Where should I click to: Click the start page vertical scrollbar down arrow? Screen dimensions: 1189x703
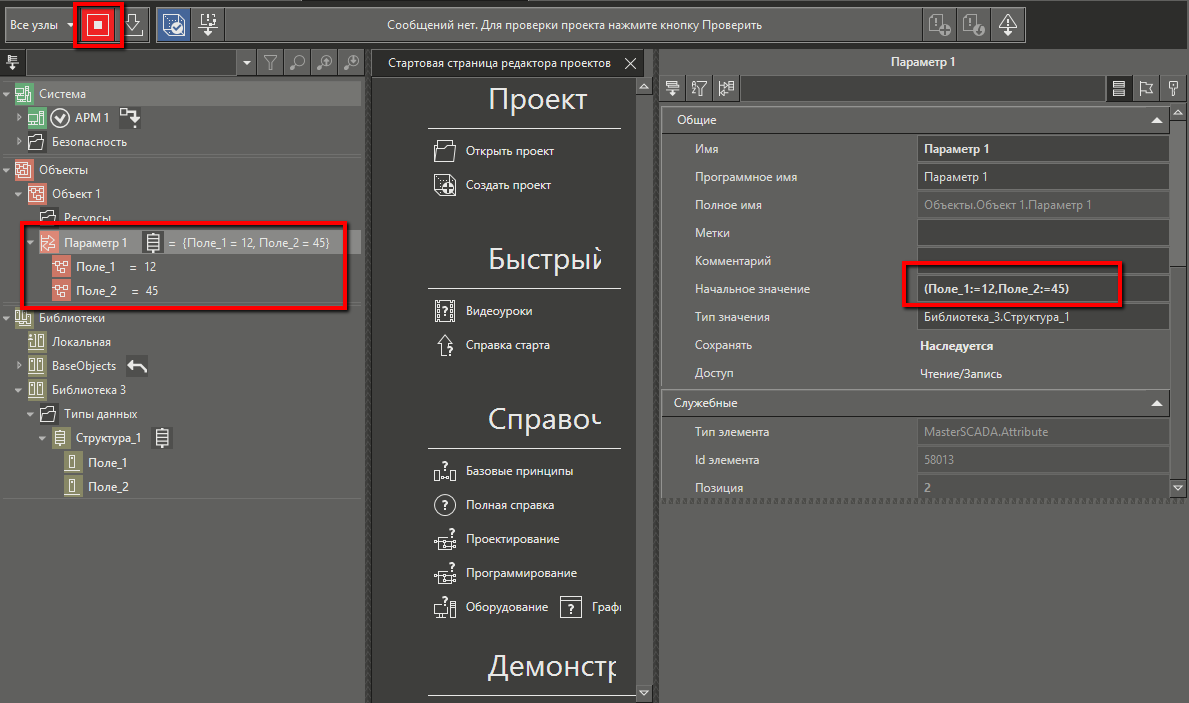pos(645,692)
